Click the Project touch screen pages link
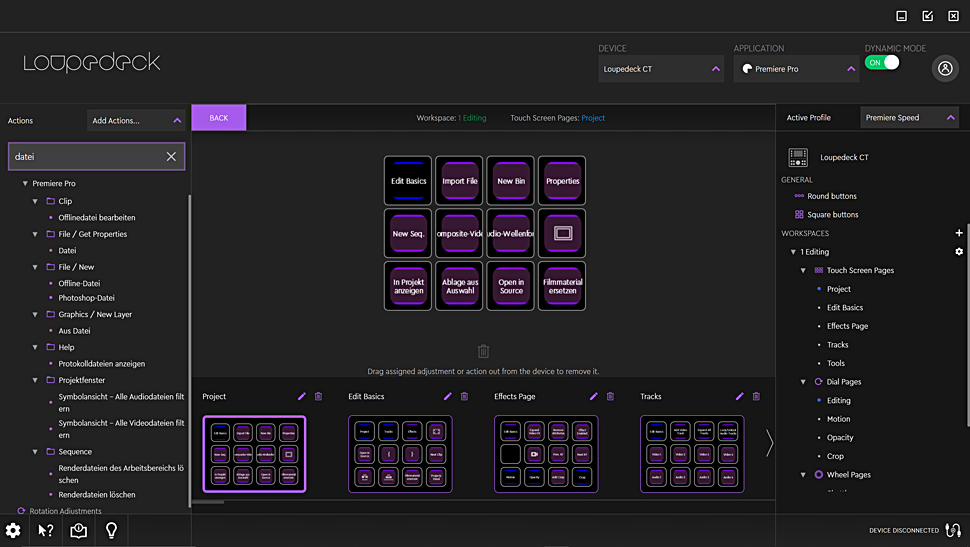The image size is (970, 547). (x=593, y=118)
